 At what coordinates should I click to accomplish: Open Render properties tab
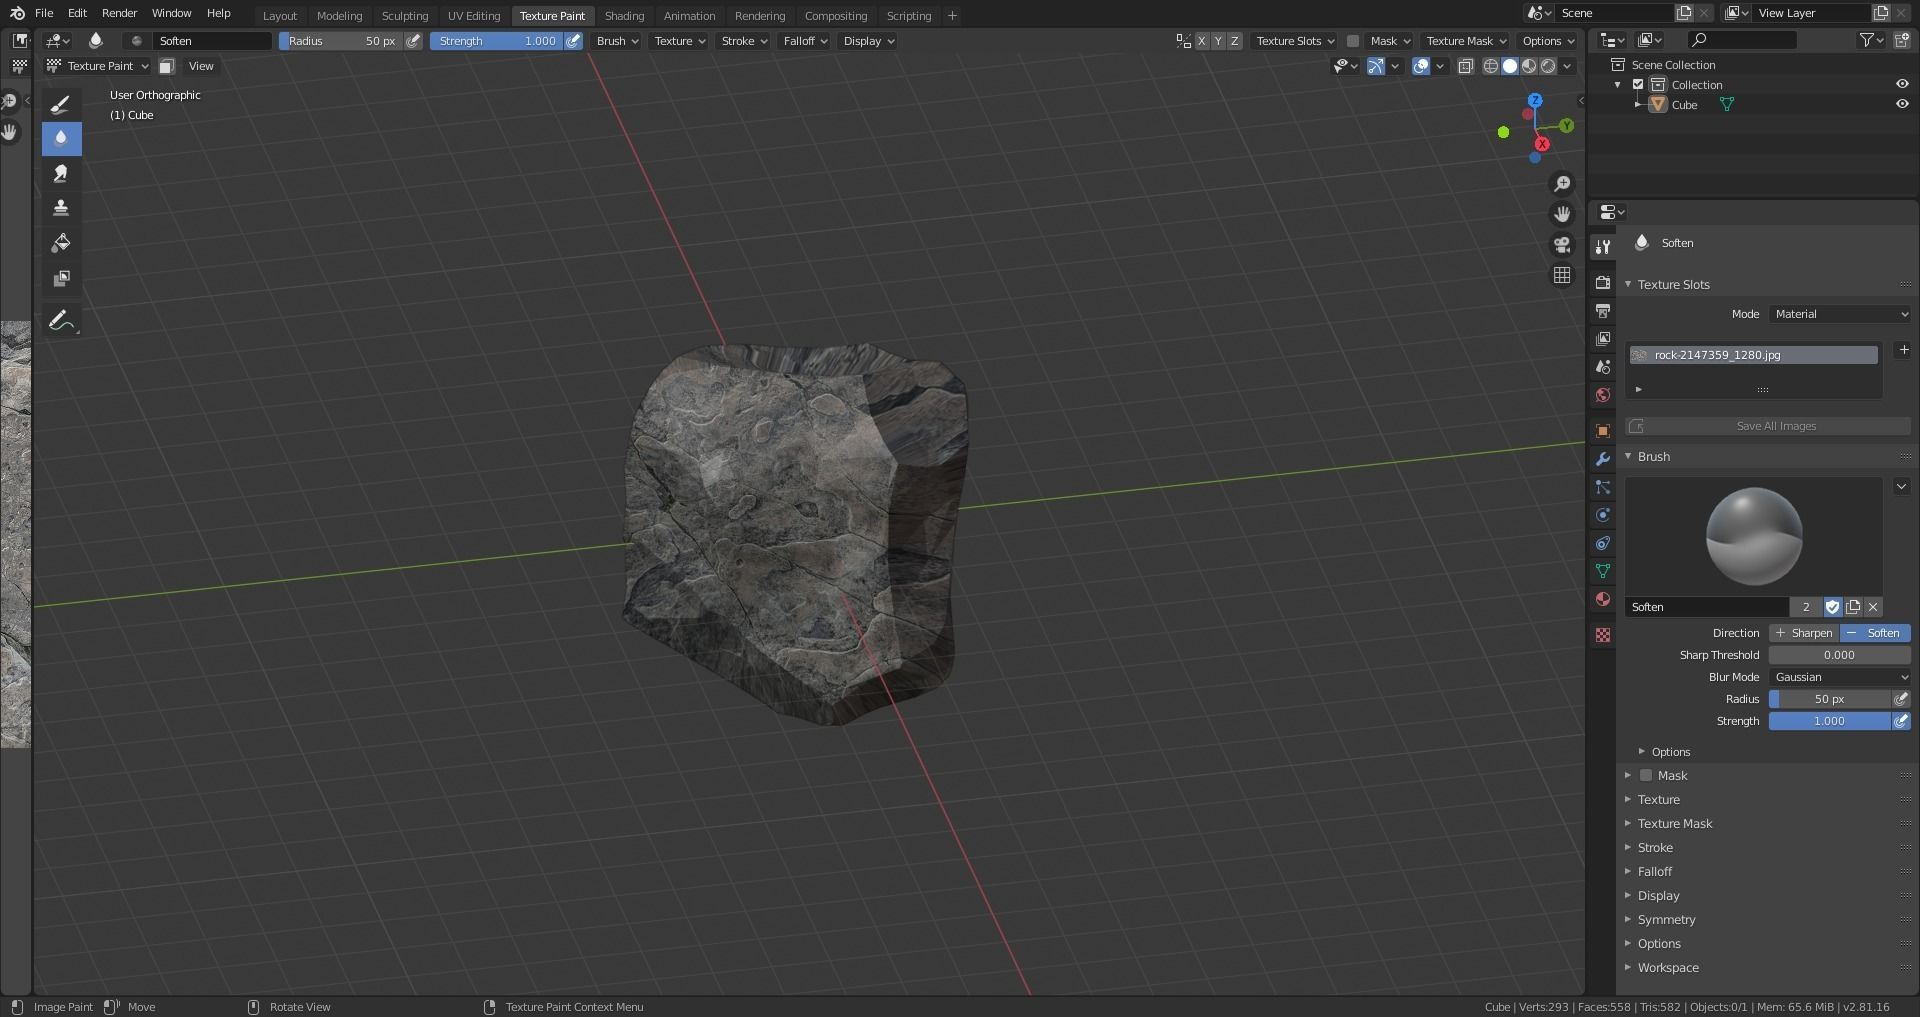pos(1603,283)
